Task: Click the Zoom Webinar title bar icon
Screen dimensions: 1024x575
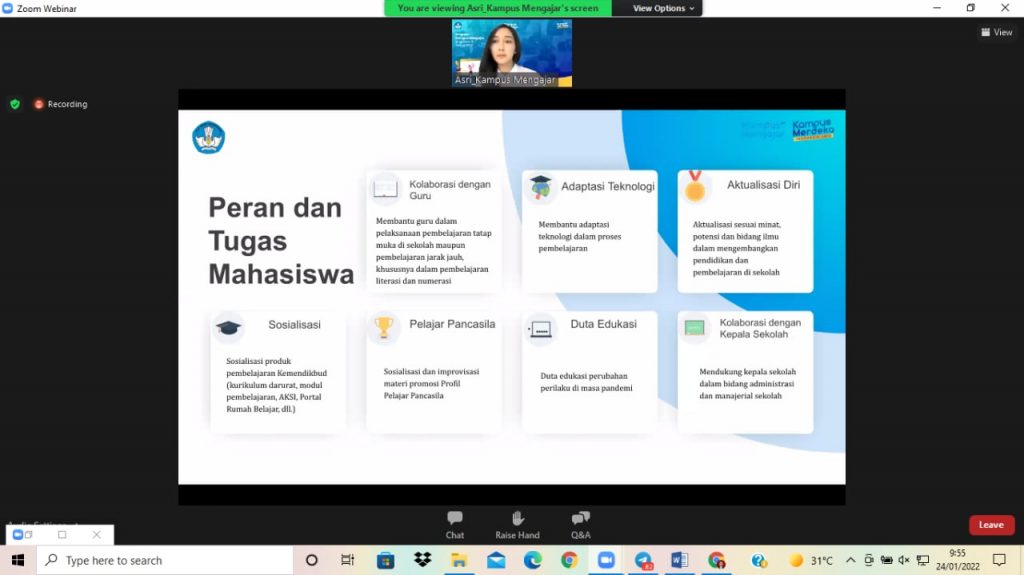Action: [x=8, y=8]
